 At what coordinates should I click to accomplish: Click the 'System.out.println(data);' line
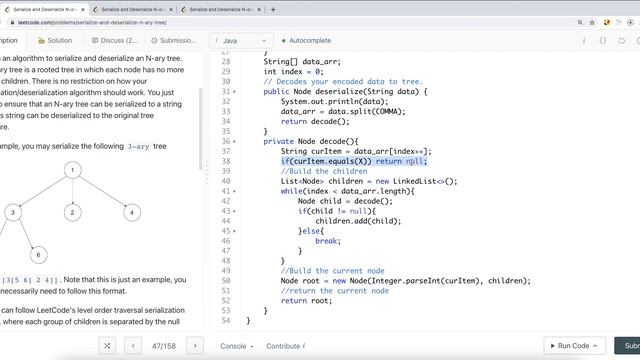tap(335, 101)
